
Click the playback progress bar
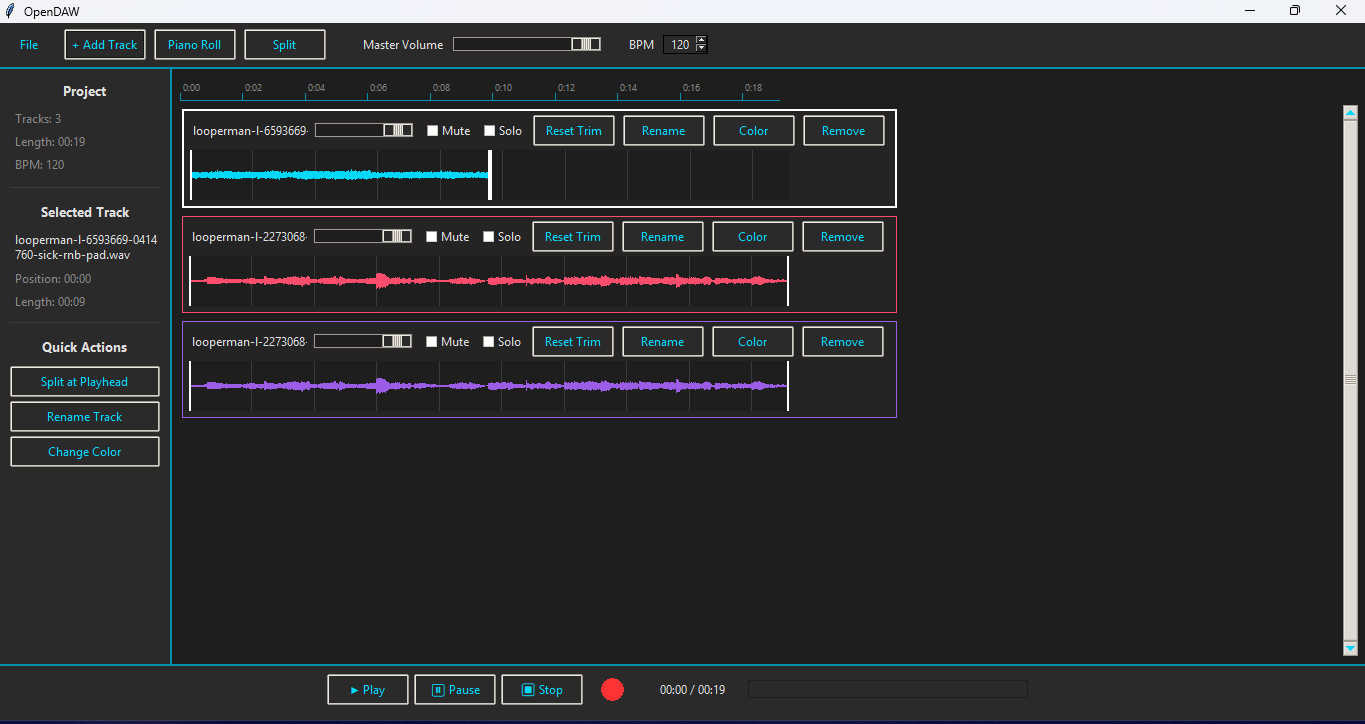[x=888, y=689]
